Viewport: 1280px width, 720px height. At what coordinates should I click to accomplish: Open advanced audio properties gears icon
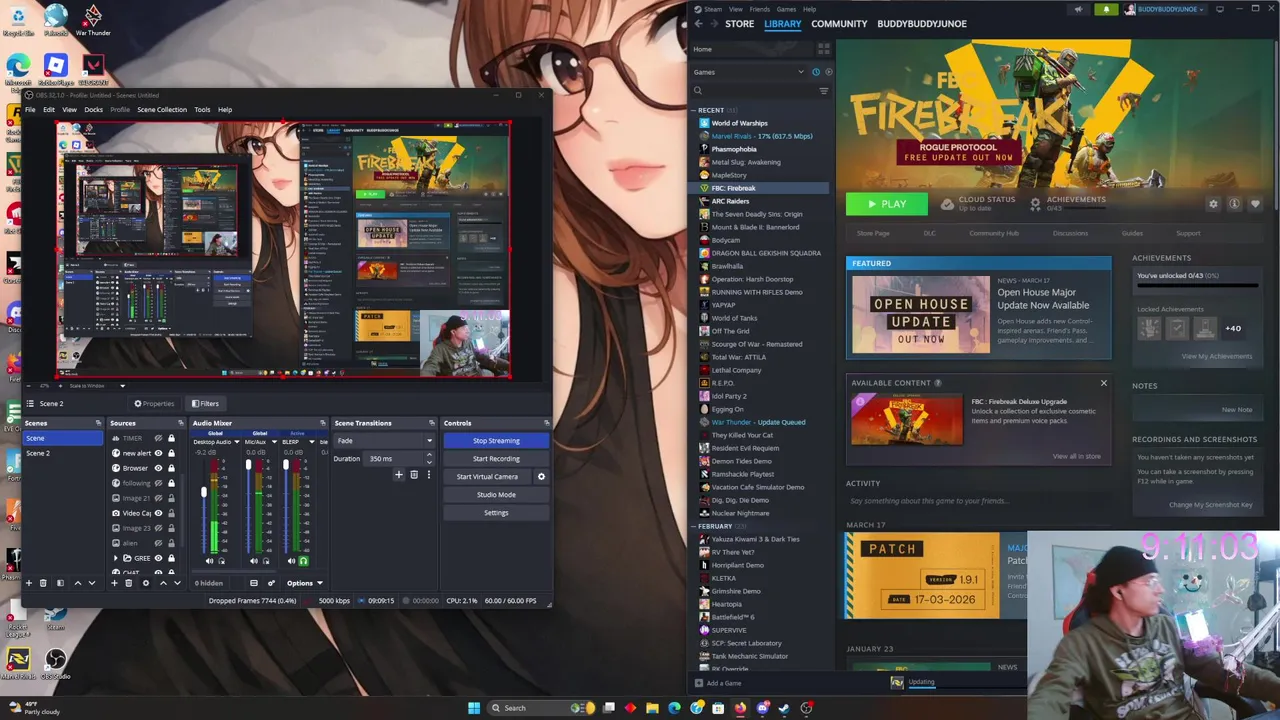[x=271, y=583]
